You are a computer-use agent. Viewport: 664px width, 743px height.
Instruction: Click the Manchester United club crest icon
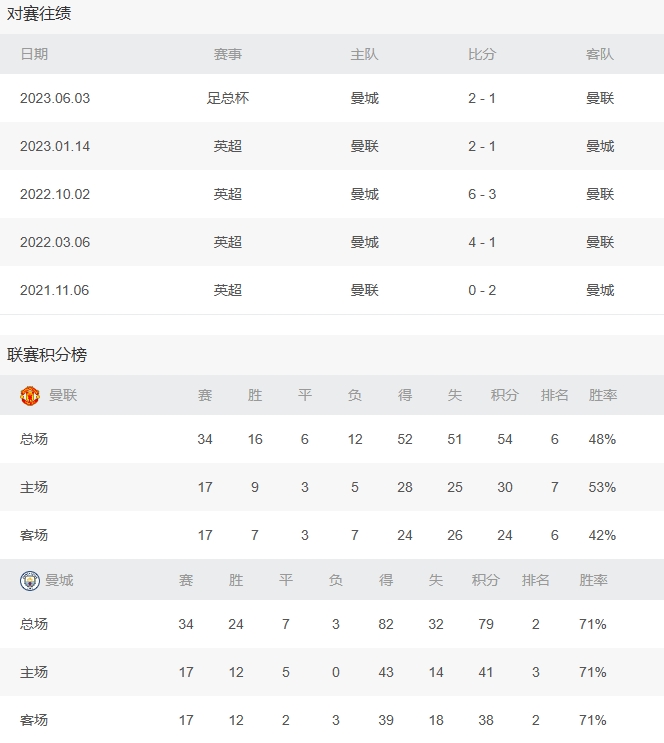pyautogui.click(x=30, y=396)
